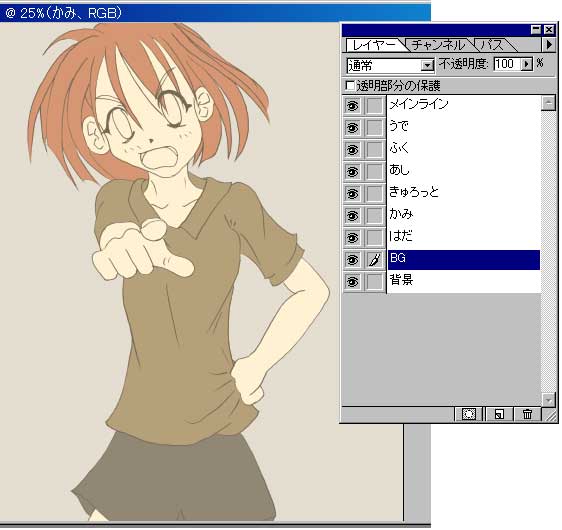Click the paintbrush icon beside BG layer
Image resolution: width=562 pixels, height=530 pixels.
click(x=375, y=260)
